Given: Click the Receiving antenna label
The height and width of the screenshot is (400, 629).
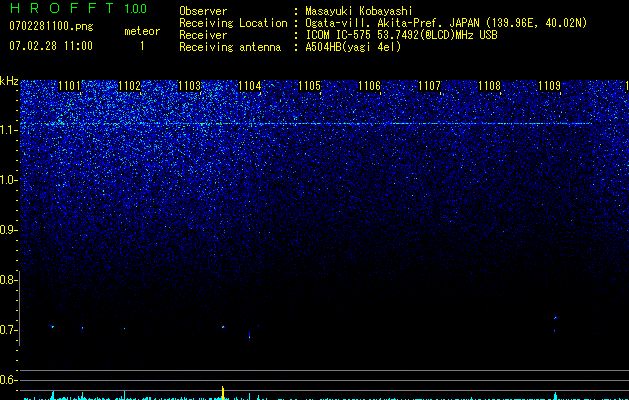Looking at the screenshot, I should (230, 47).
